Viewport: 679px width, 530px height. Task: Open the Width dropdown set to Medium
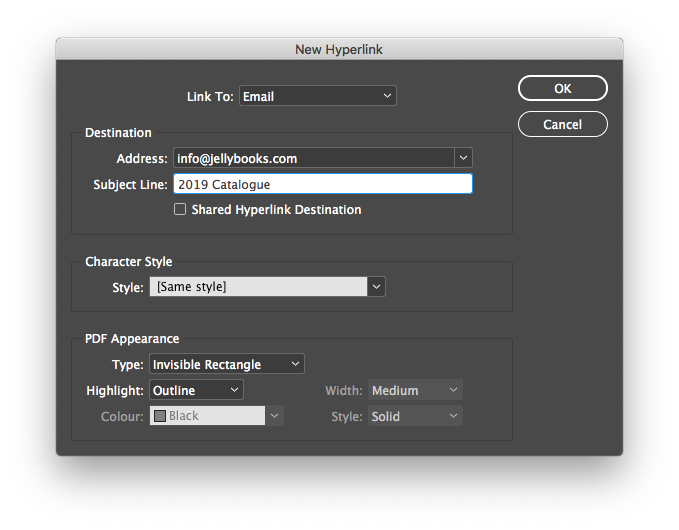(x=415, y=390)
